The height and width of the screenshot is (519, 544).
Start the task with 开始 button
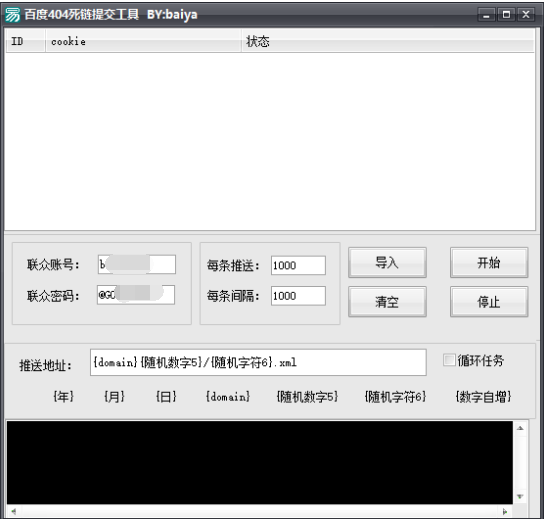pos(489,262)
